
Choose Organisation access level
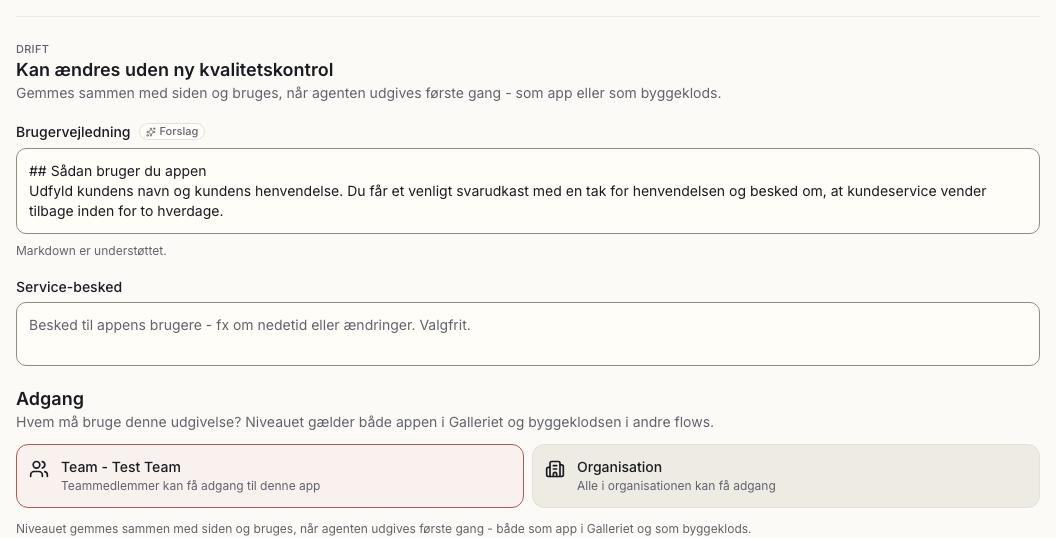[786, 476]
